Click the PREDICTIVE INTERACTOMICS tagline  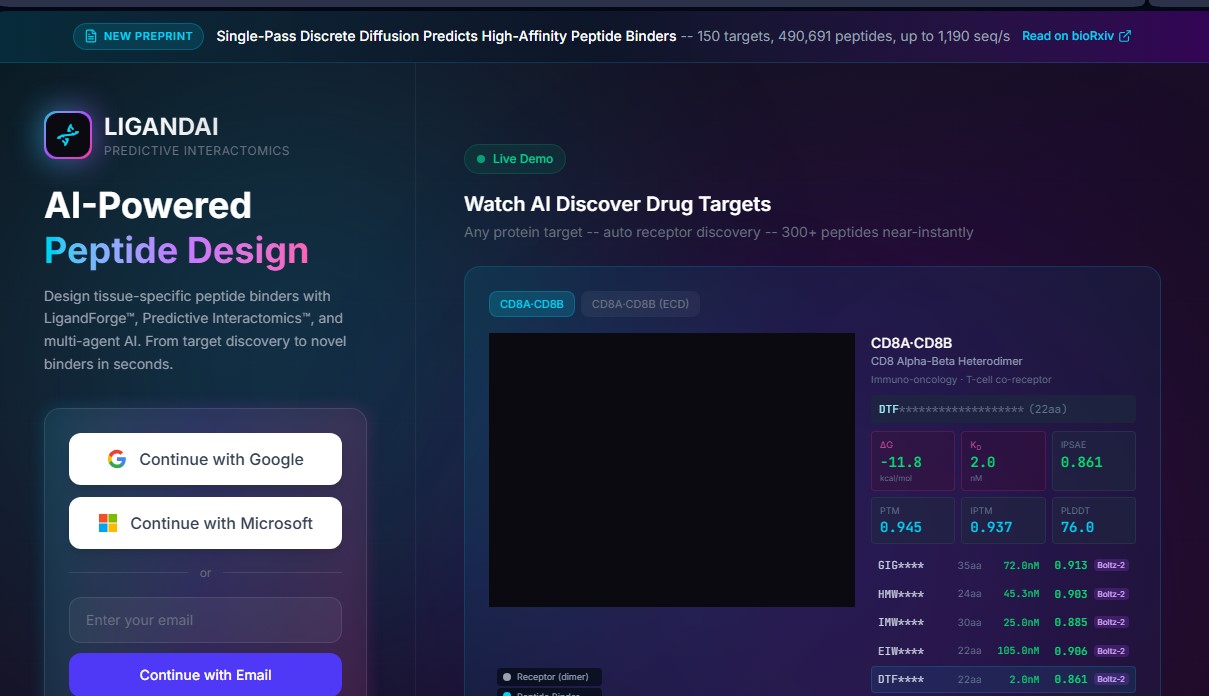point(197,151)
